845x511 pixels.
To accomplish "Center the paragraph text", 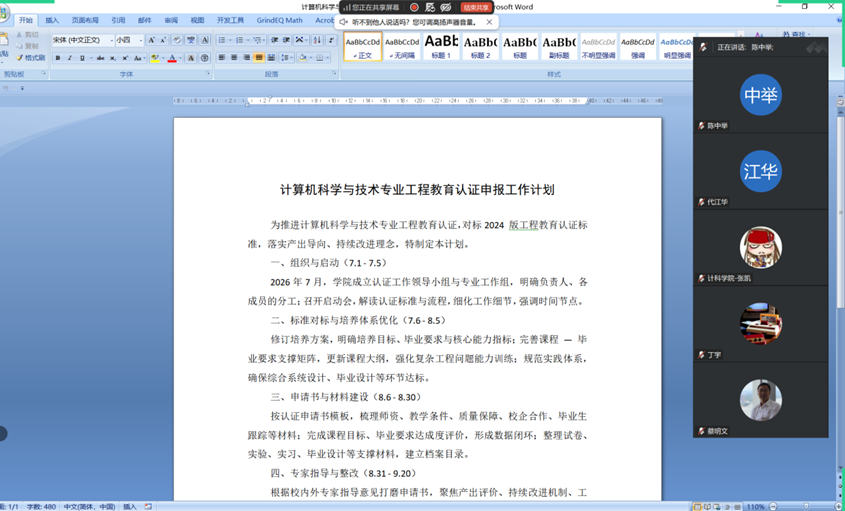I will click(234, 58).
